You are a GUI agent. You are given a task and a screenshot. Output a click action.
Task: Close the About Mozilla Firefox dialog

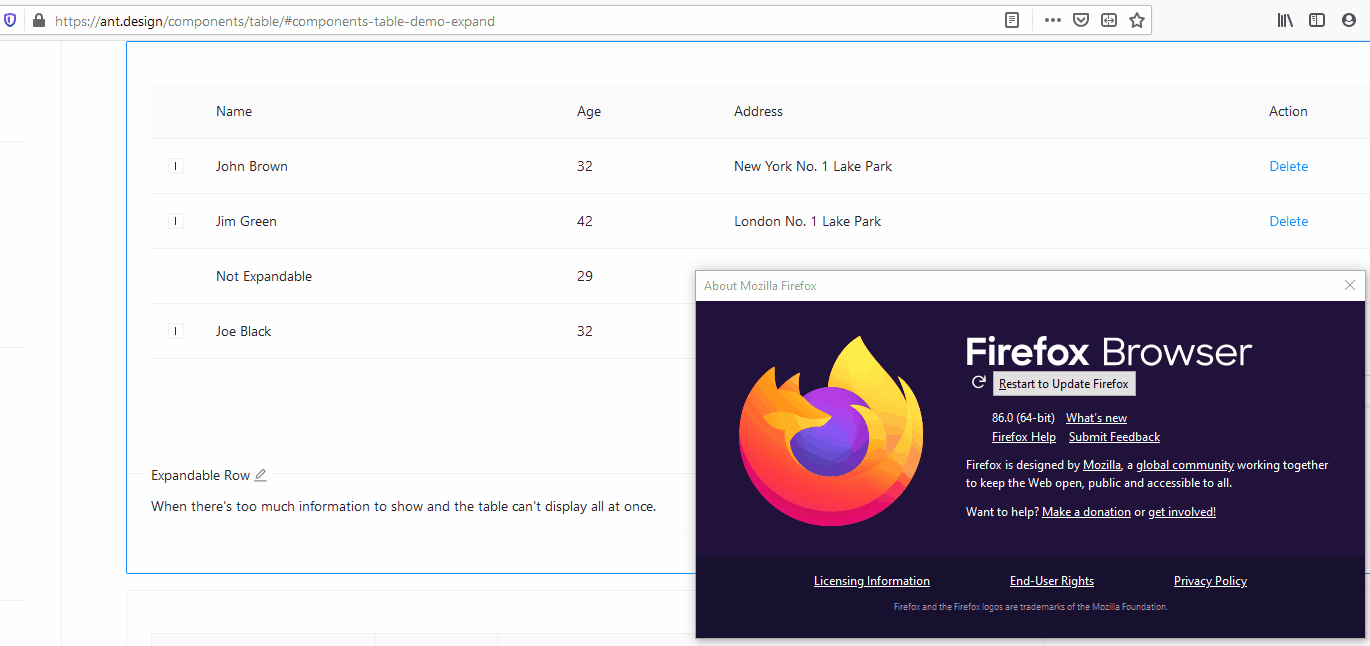[1350, 285]
